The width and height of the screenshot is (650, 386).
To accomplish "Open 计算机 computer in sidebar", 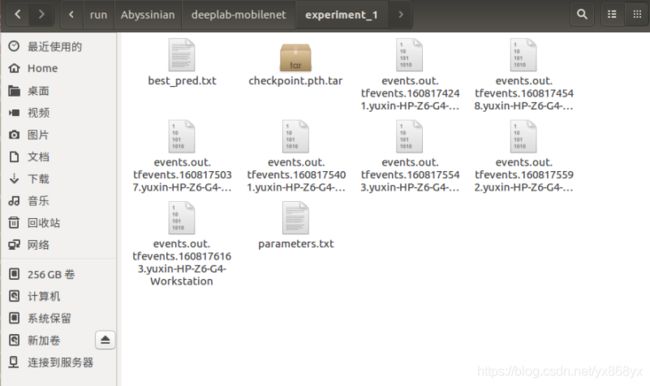I will pos(58,296).
